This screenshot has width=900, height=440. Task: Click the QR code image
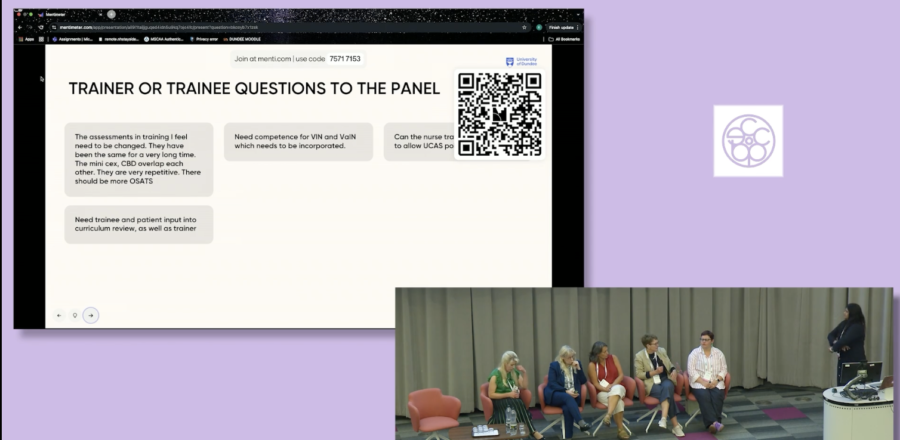(x=498, y=113)
